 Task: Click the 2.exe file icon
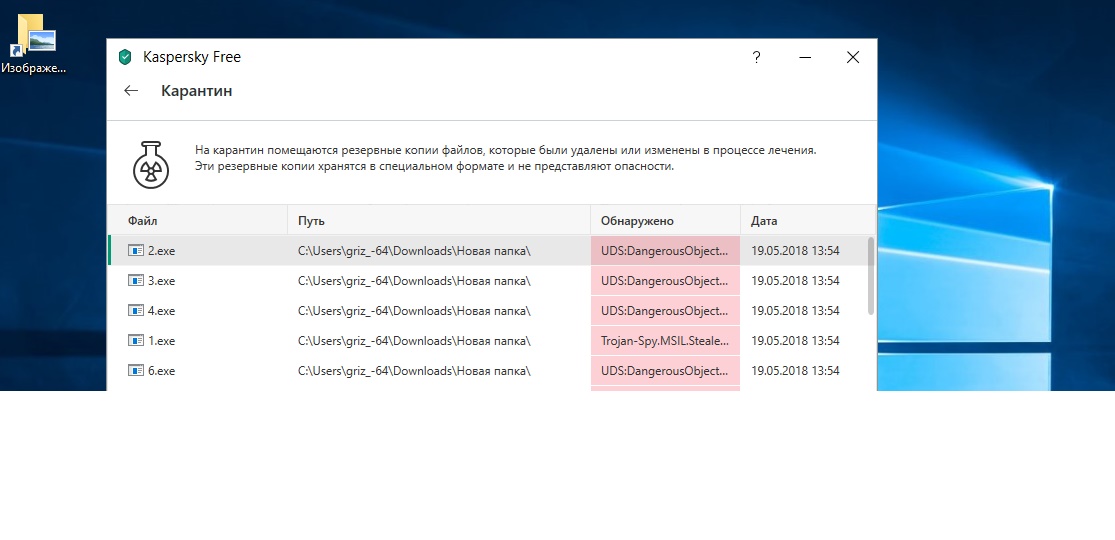(x=136, y=251)
